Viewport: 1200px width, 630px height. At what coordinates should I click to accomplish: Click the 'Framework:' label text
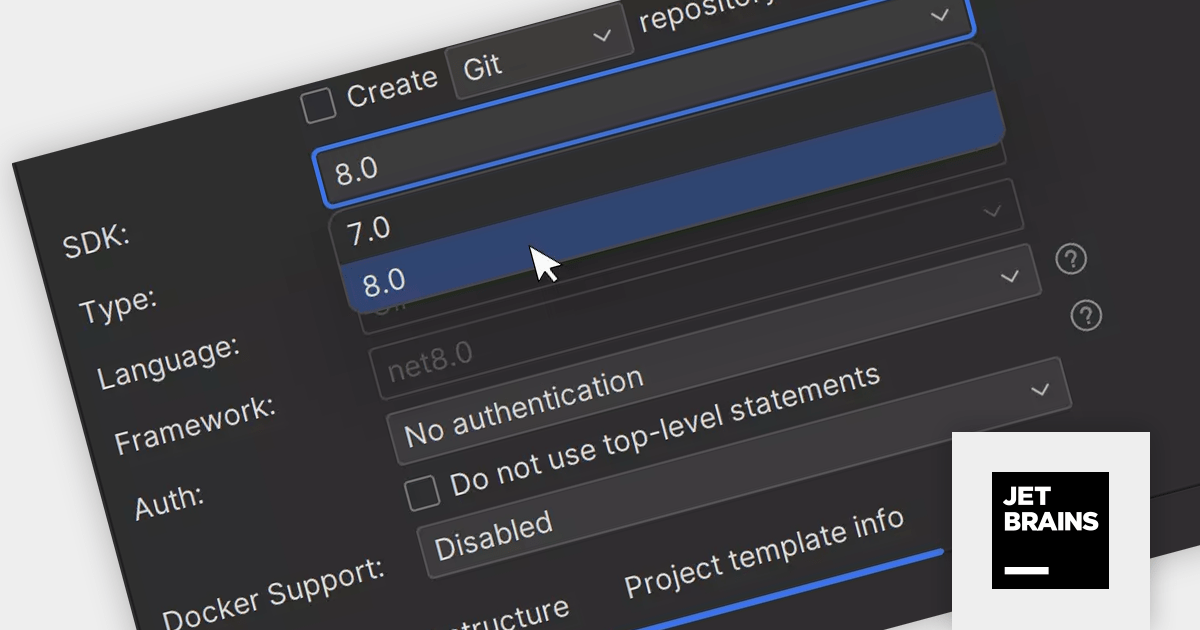coord(194,426)
